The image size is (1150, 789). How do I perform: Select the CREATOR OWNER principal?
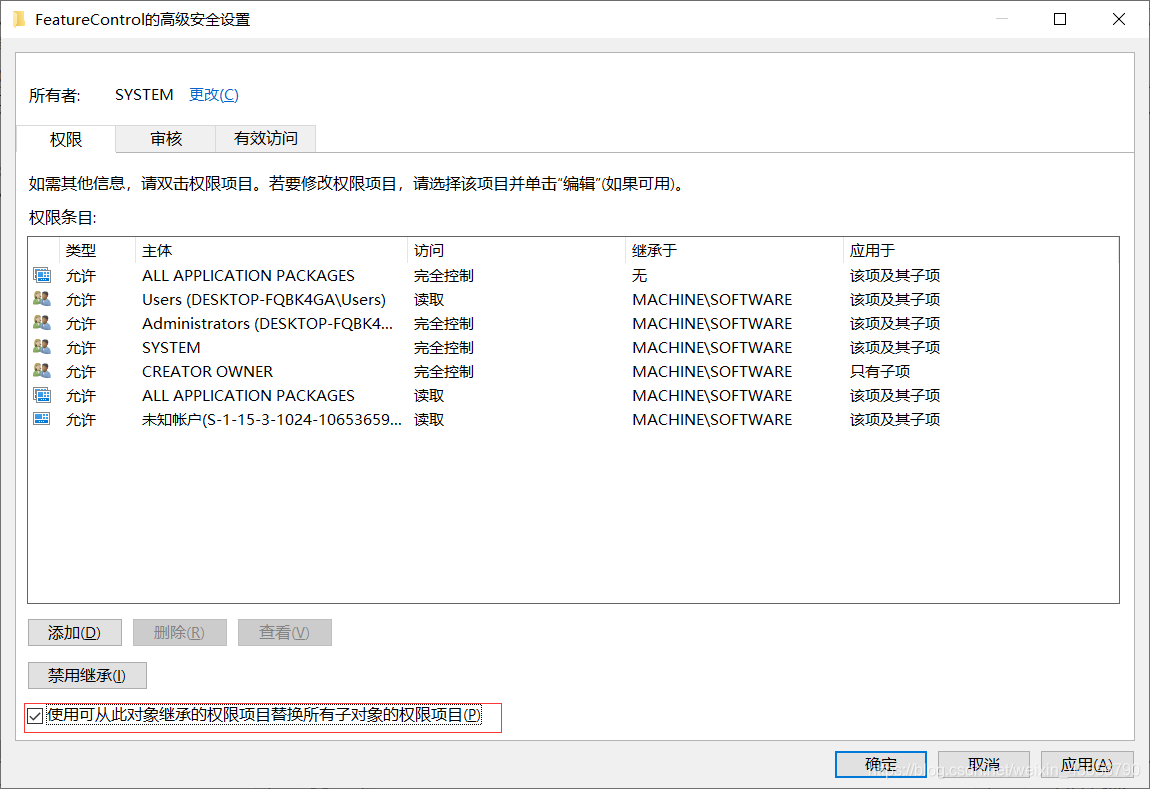coord(208,372)
